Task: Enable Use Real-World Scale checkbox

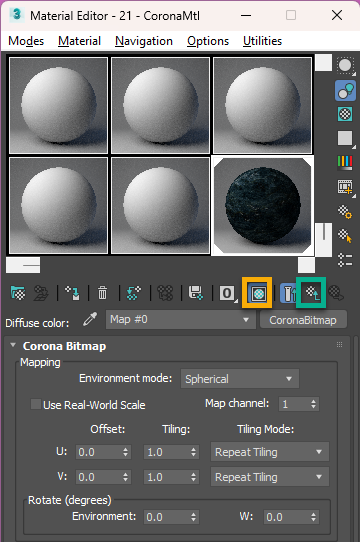Action: click(36, 404)
